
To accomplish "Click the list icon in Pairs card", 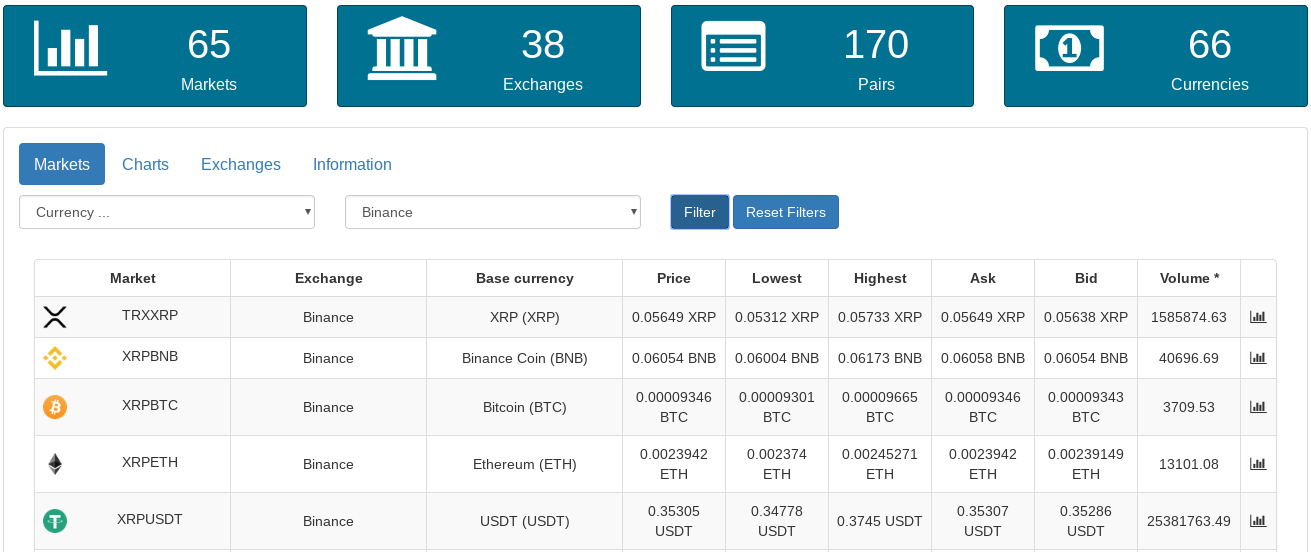I will (733, 46).
